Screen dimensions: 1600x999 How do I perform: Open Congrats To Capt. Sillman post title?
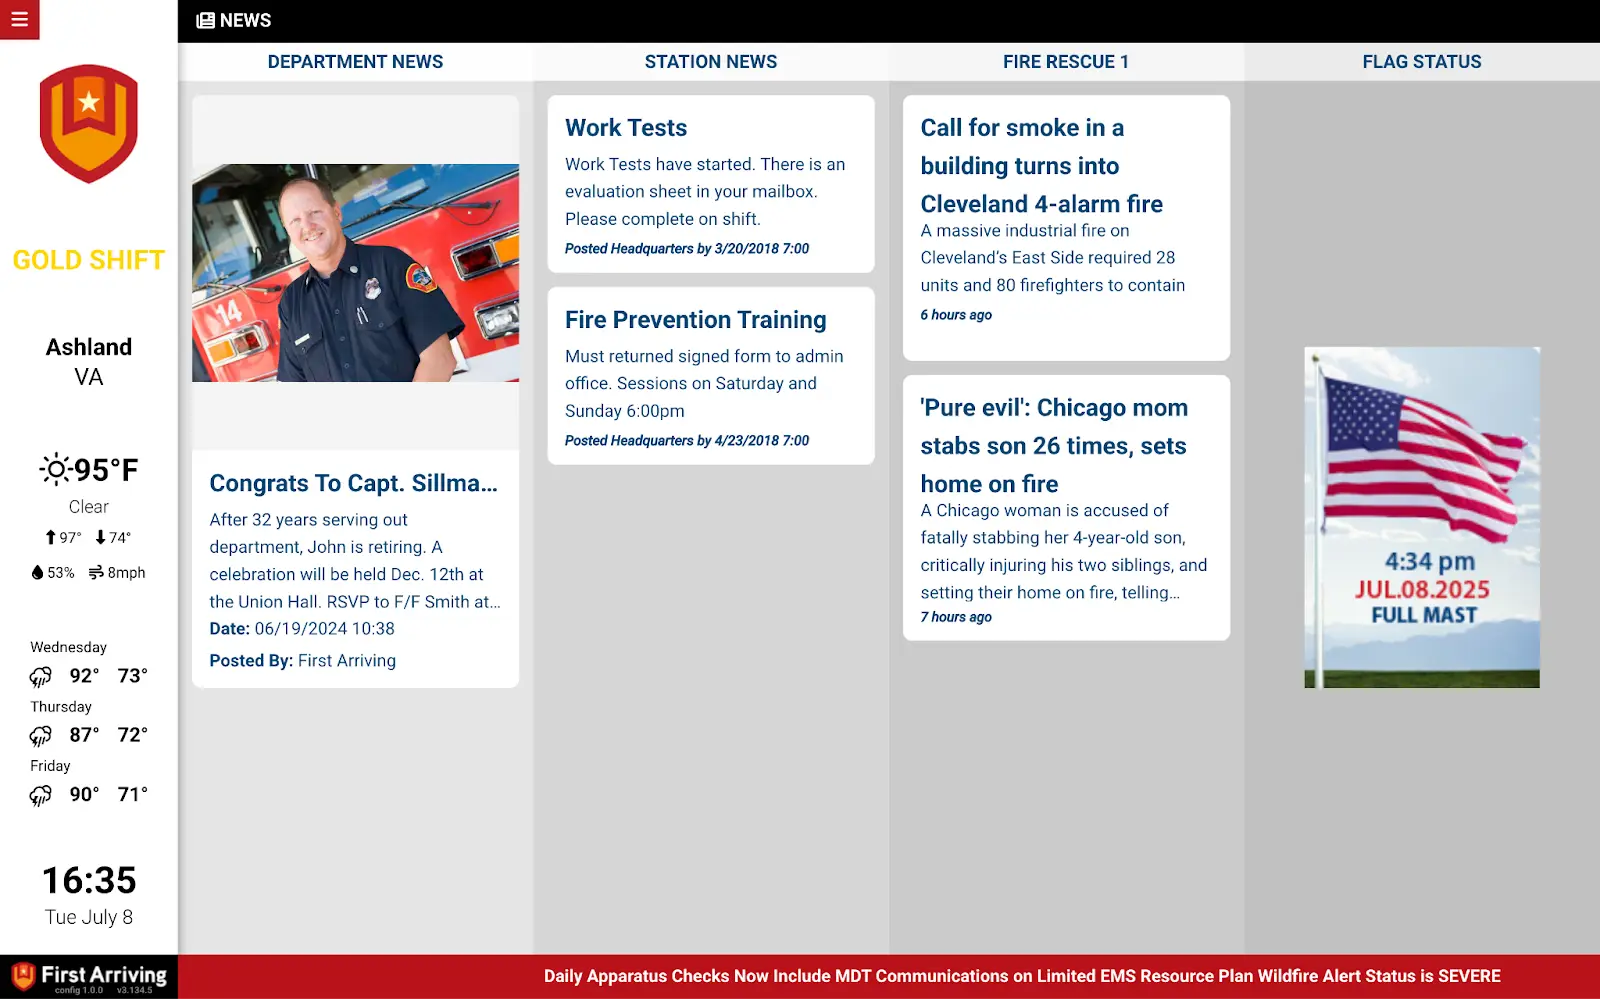point(353,483)
